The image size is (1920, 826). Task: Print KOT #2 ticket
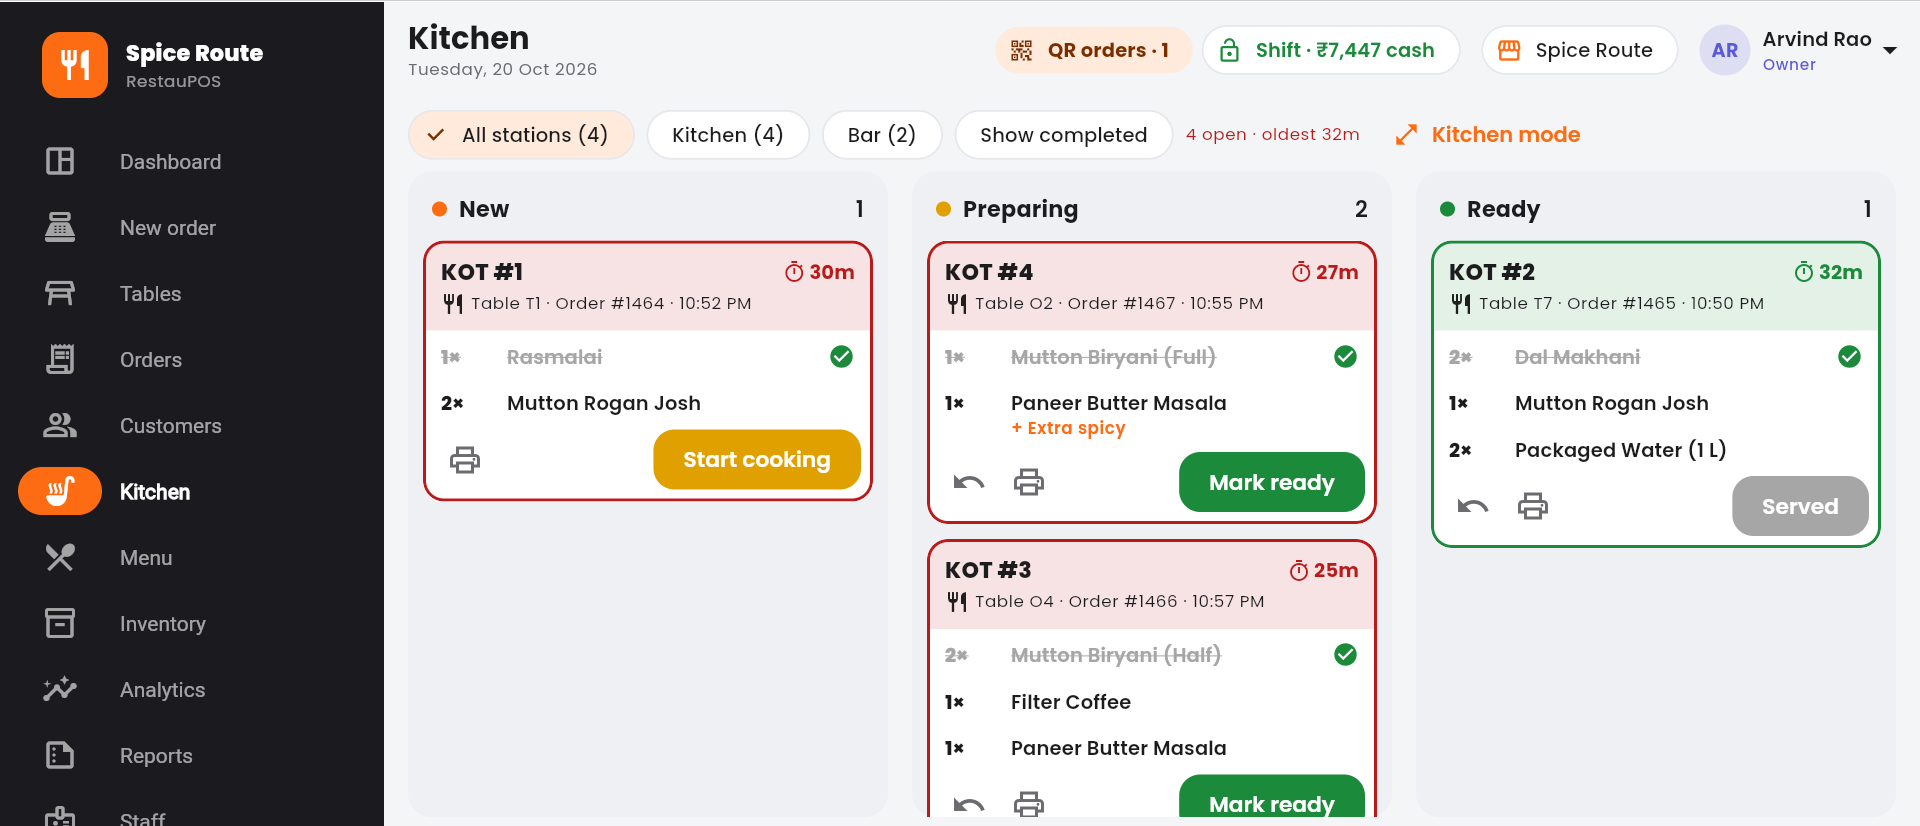click(1533, 506)
